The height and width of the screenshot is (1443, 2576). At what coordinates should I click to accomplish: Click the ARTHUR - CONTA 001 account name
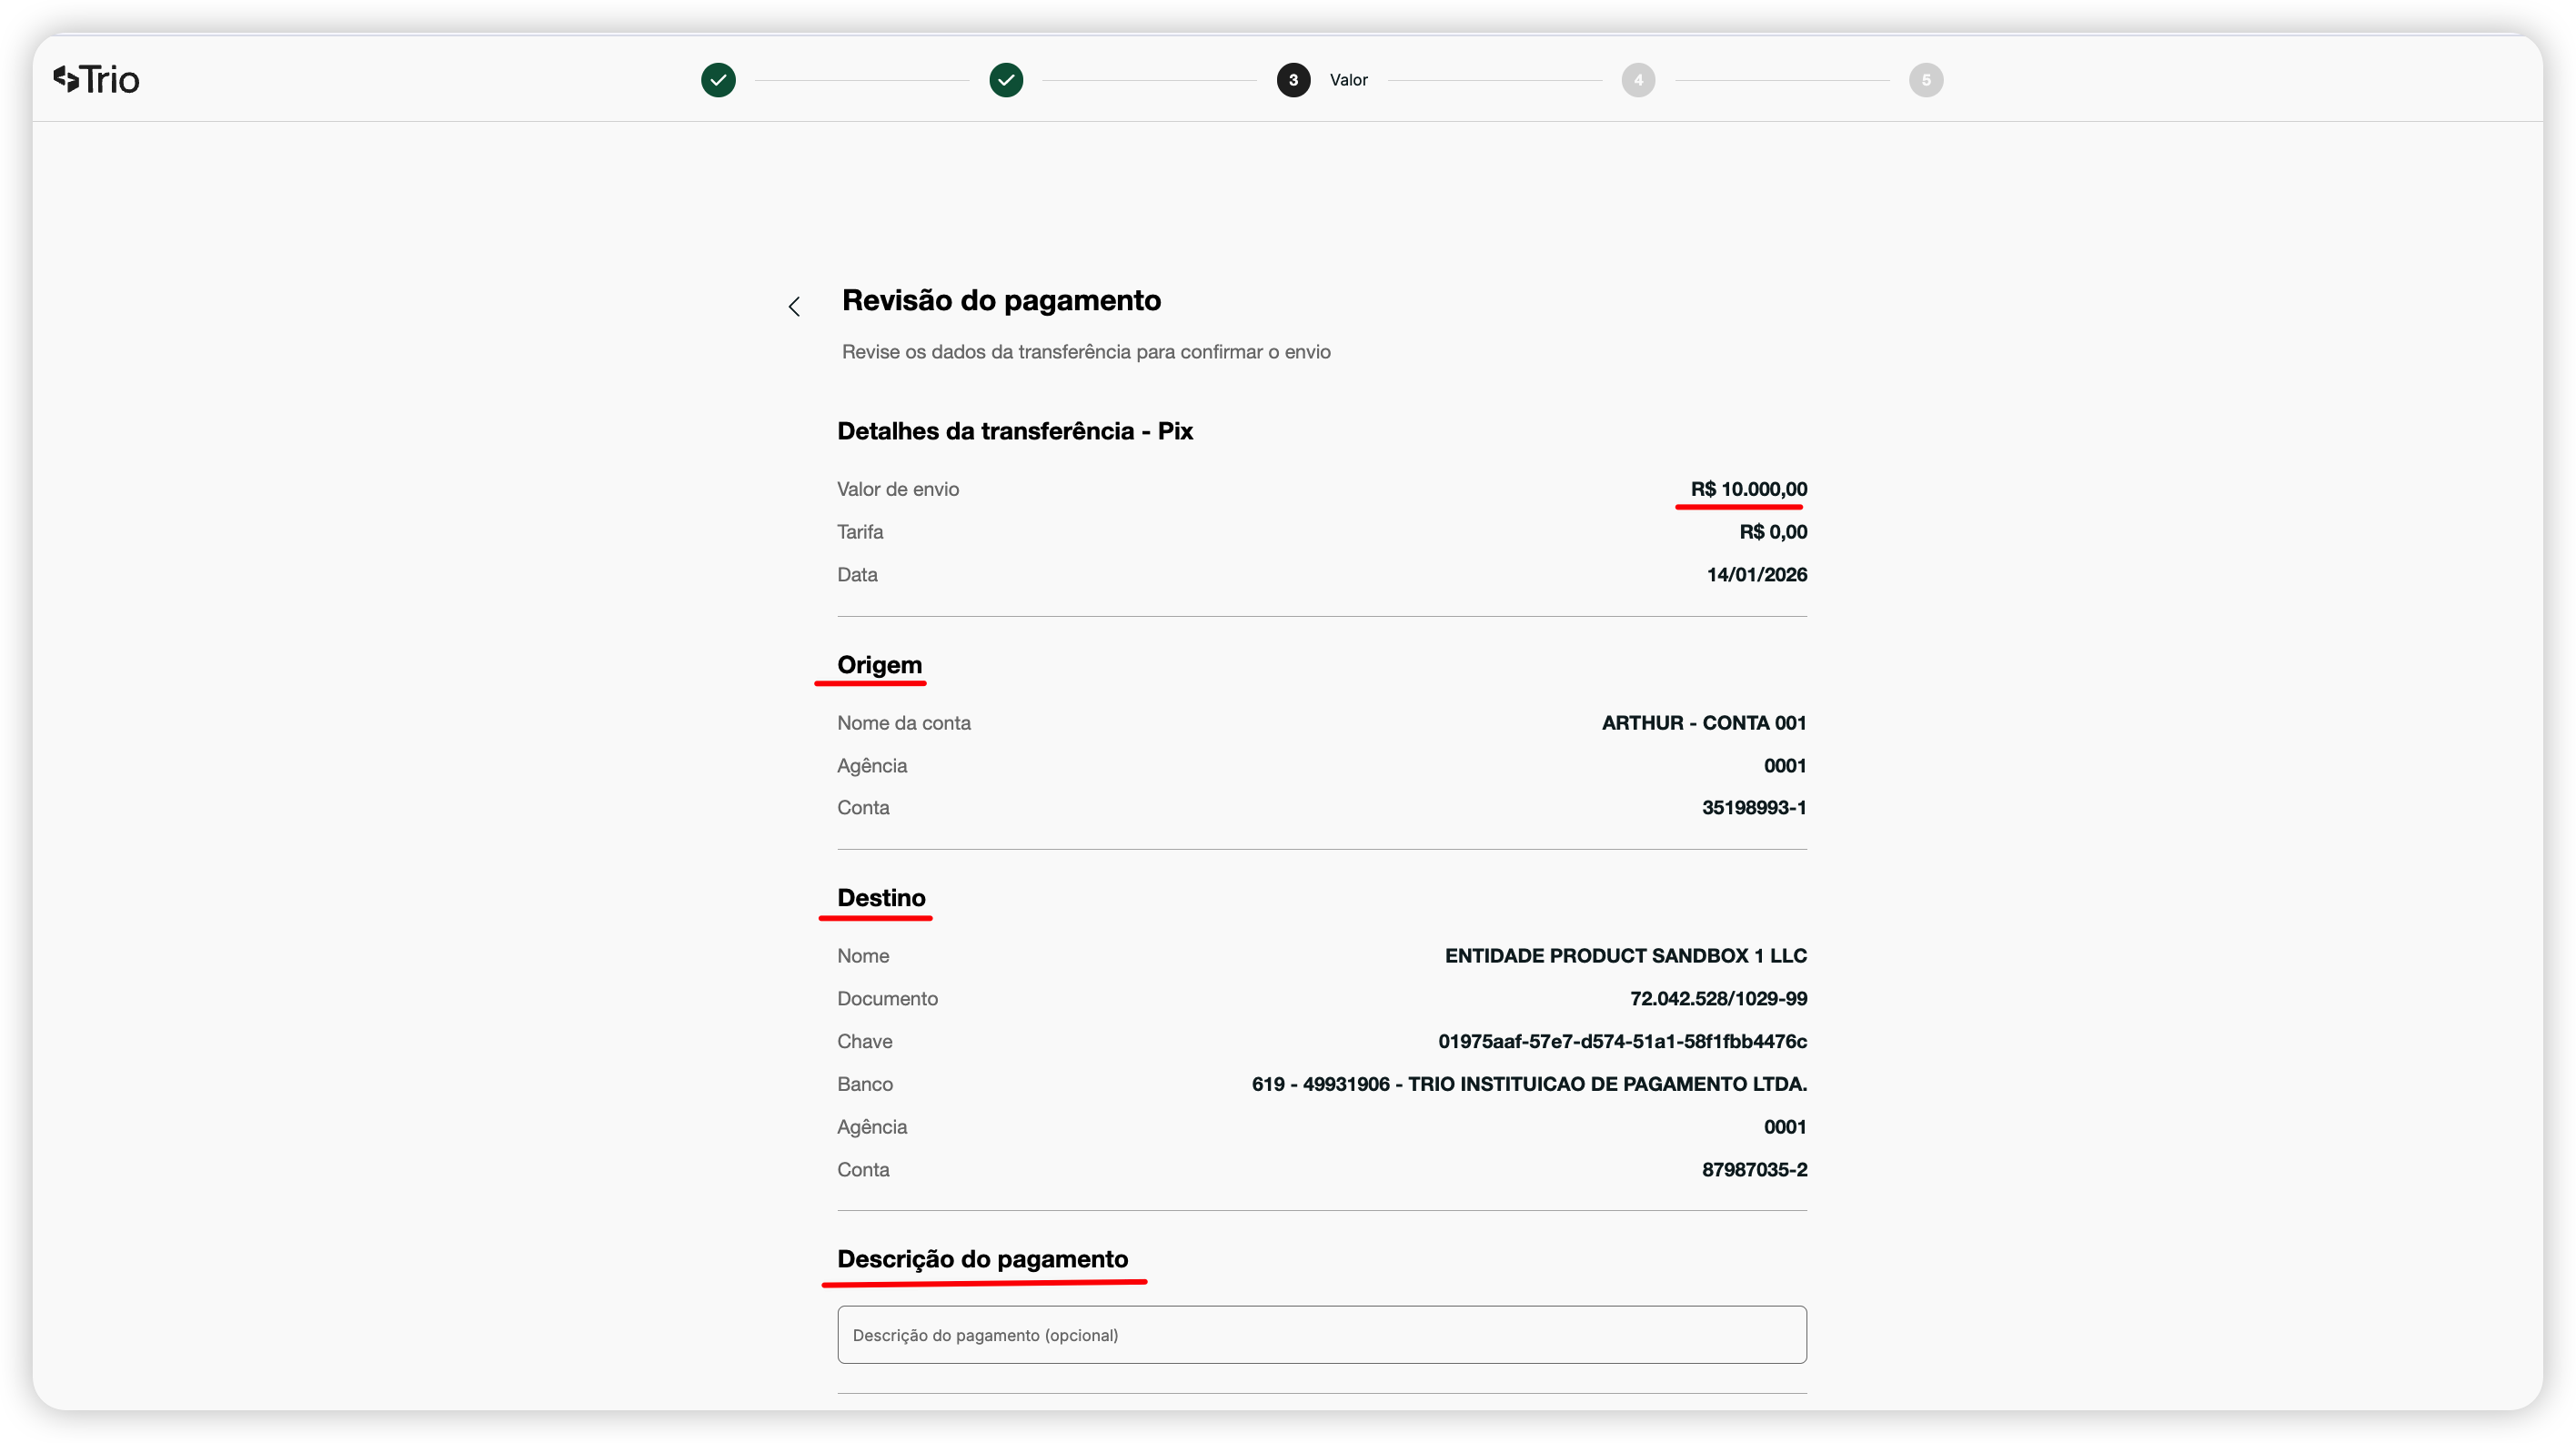[1703, 722]
